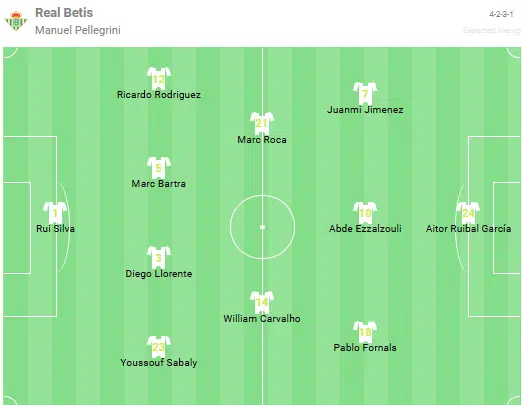Click Diego Llorente's number 3 shirt
Screen dimensions: 522x405
pyautogui.click(x=159, y=257)
